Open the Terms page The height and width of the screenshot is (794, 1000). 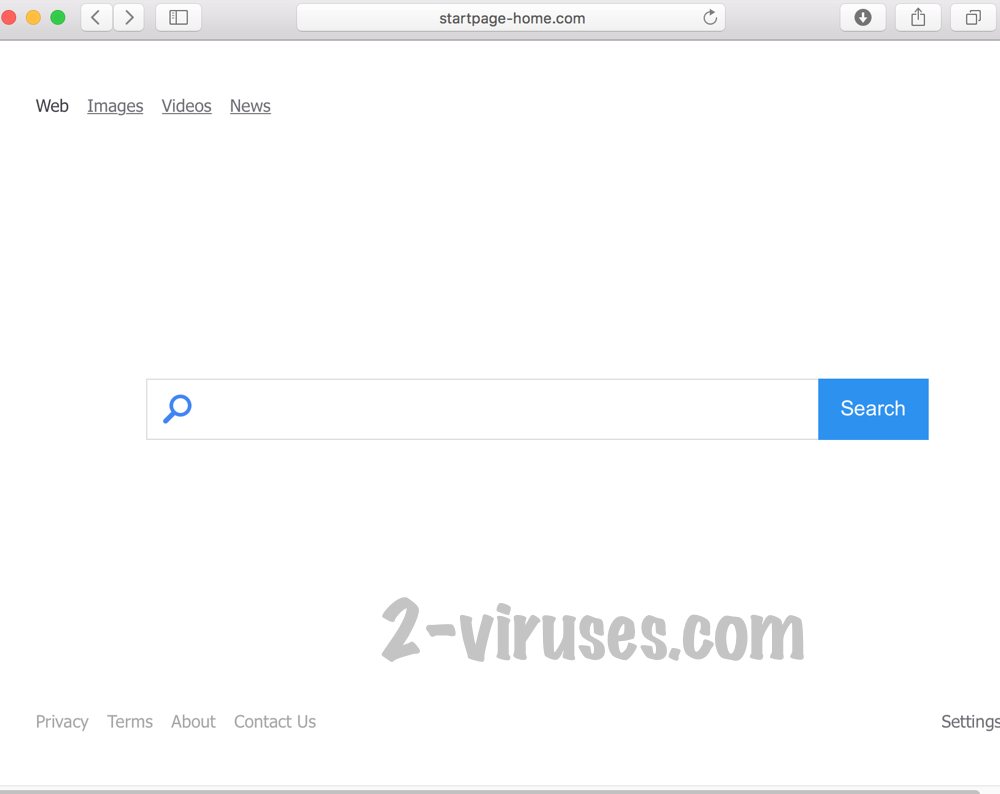[x=130, y=721]
